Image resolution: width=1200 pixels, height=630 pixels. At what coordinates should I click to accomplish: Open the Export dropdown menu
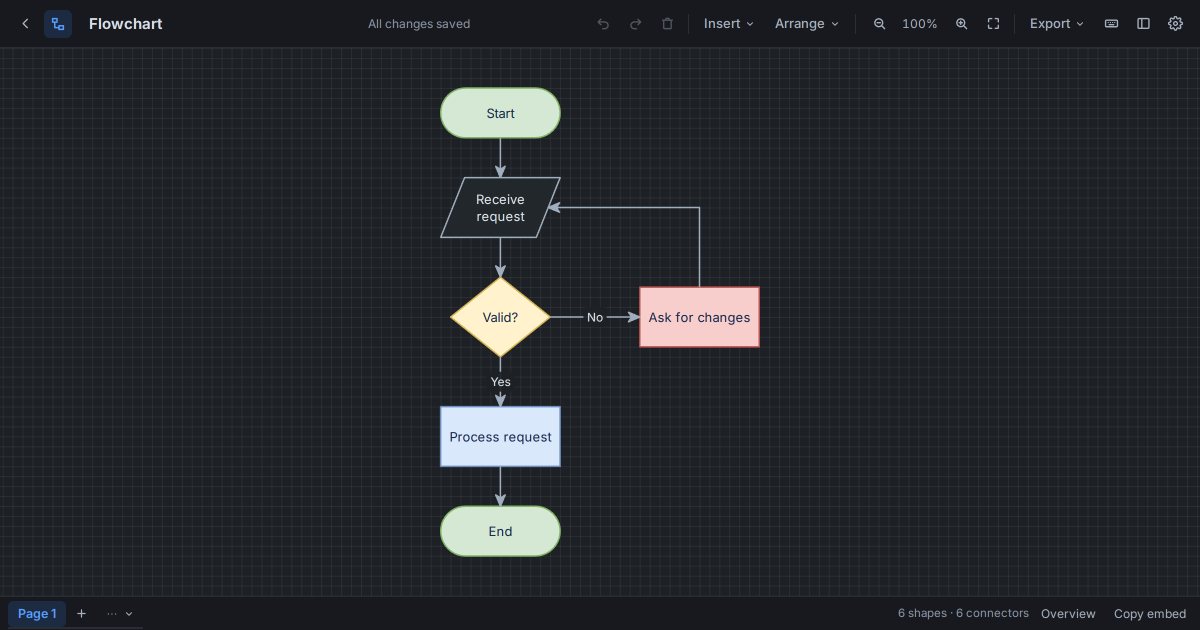pos(1057,24)
